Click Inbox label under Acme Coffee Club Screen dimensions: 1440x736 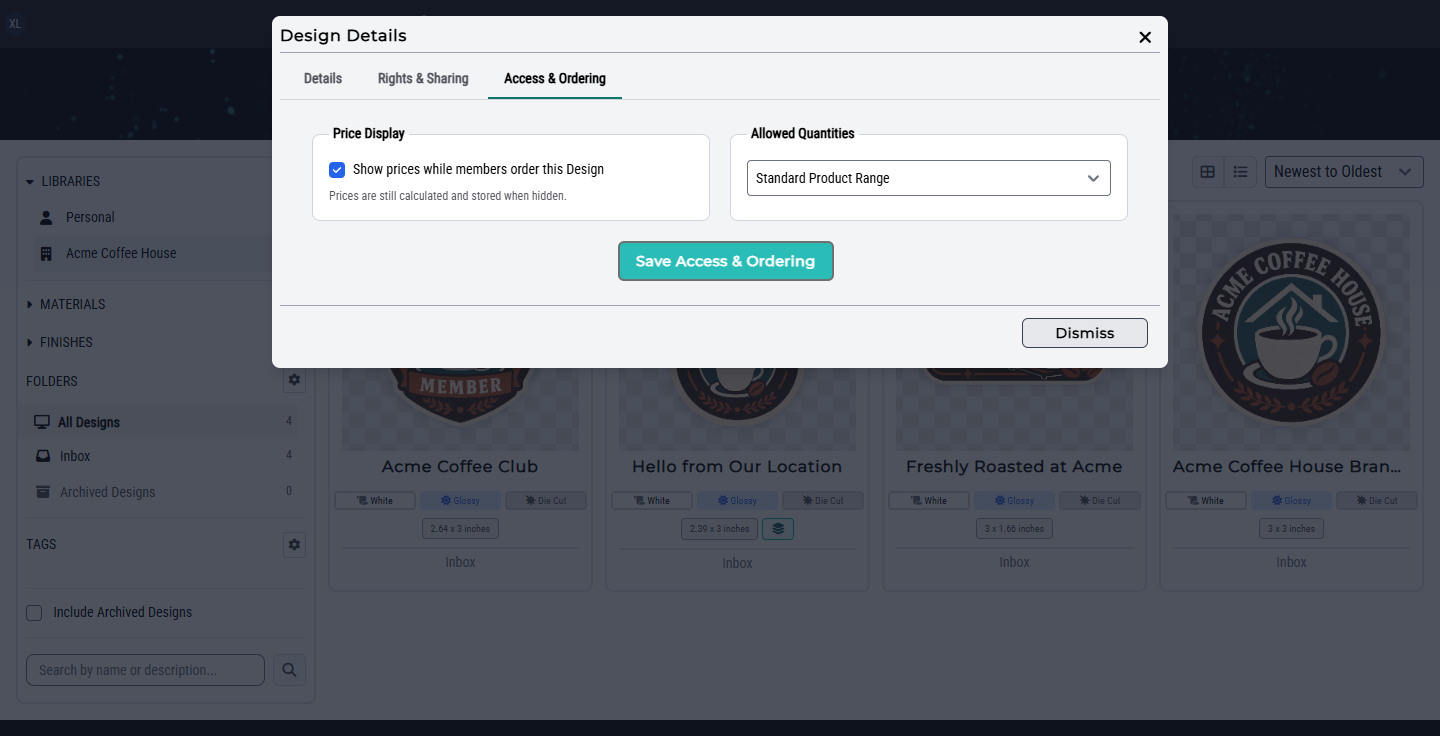click(460, 562)
